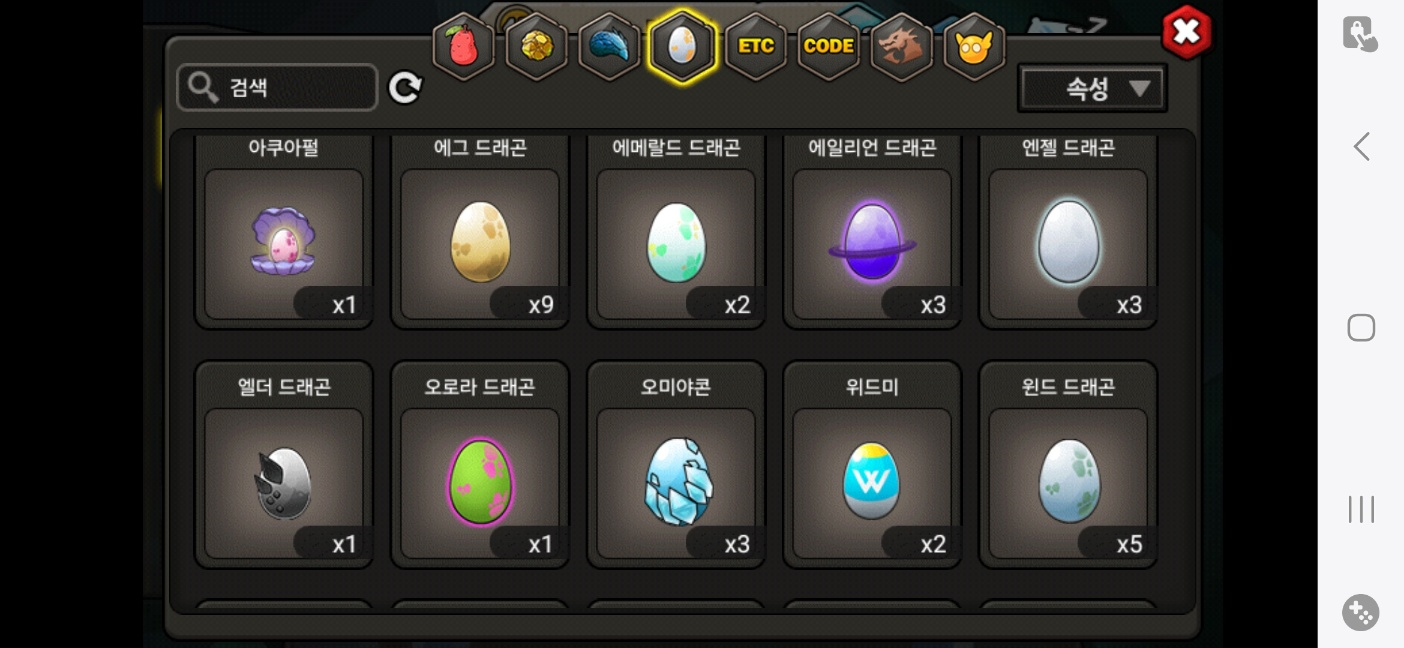The width and height of the screenshot is (1404, 648).
Task: Select the blue dragon wing category icon
Action: pyautogui.click(x=609, y=46)
